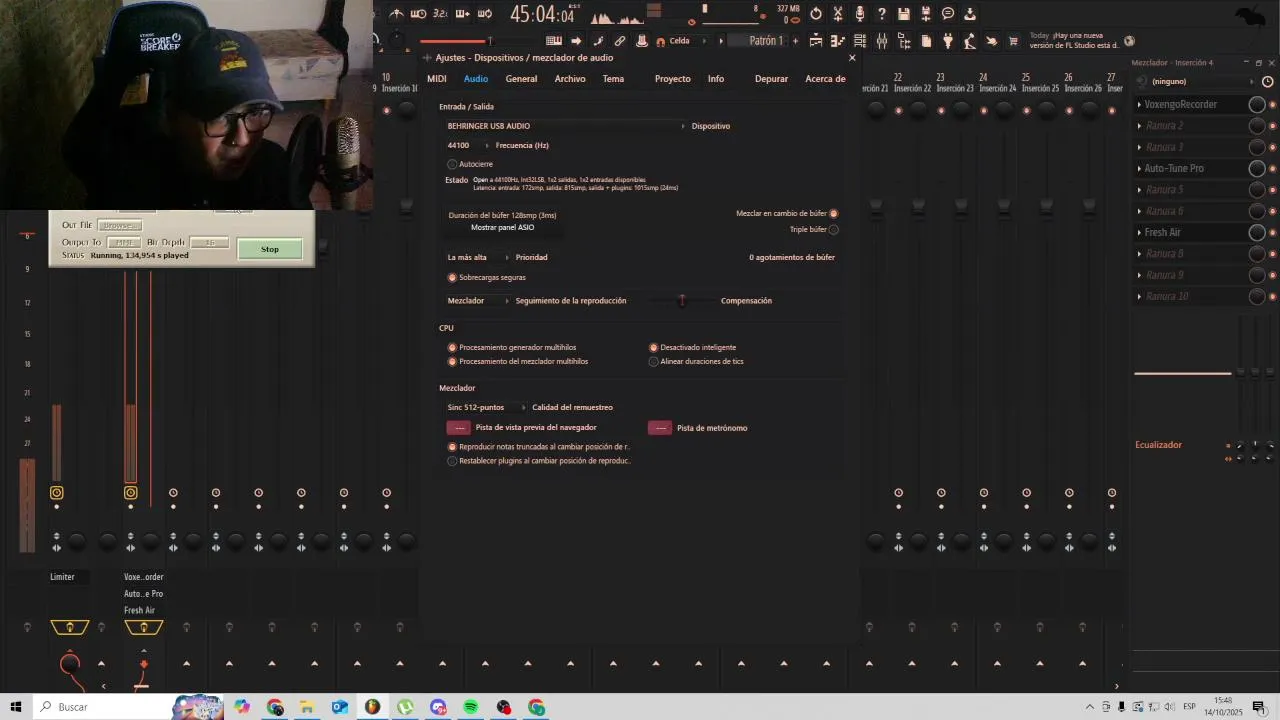
Task: Open the (ninguno) preset dropdown in mixer panel
Action: [1200, 81]
